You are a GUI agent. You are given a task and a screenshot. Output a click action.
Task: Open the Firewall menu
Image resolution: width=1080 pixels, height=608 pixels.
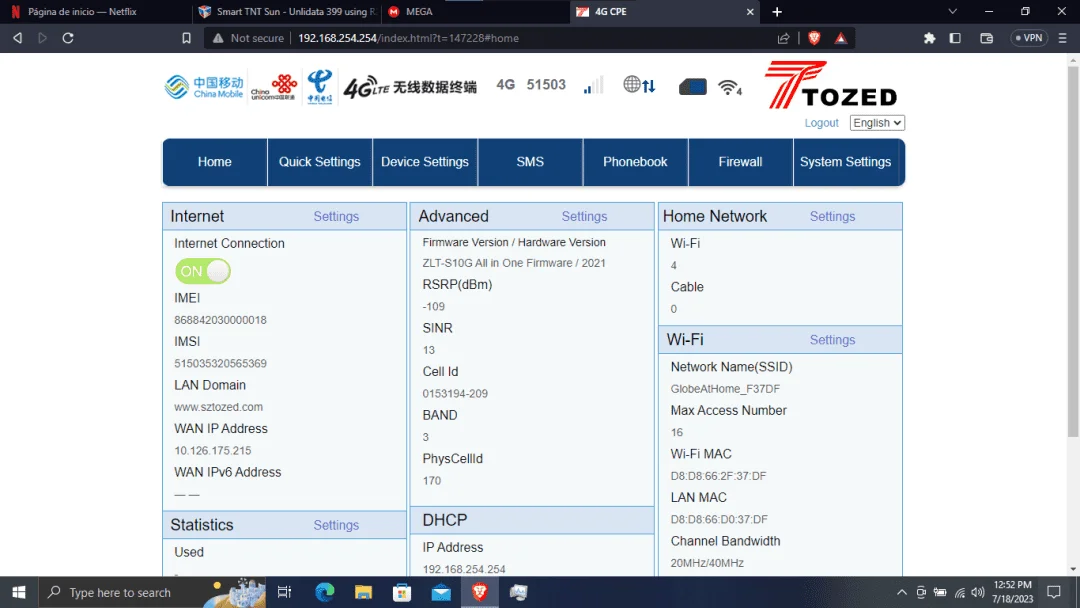(x=740, y=162)
